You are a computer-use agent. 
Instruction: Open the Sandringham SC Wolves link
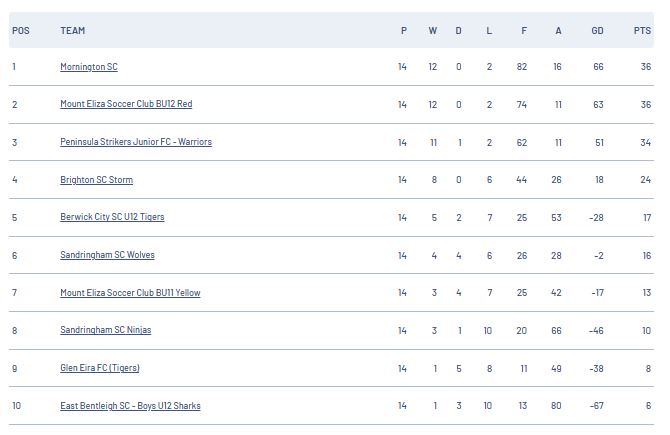tap(107, 255)
